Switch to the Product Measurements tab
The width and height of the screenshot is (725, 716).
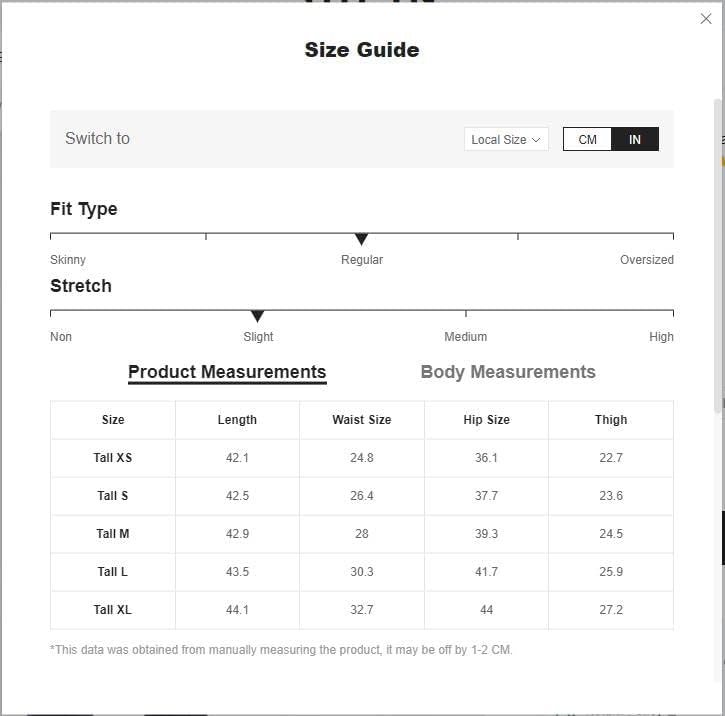click(227, 372)
